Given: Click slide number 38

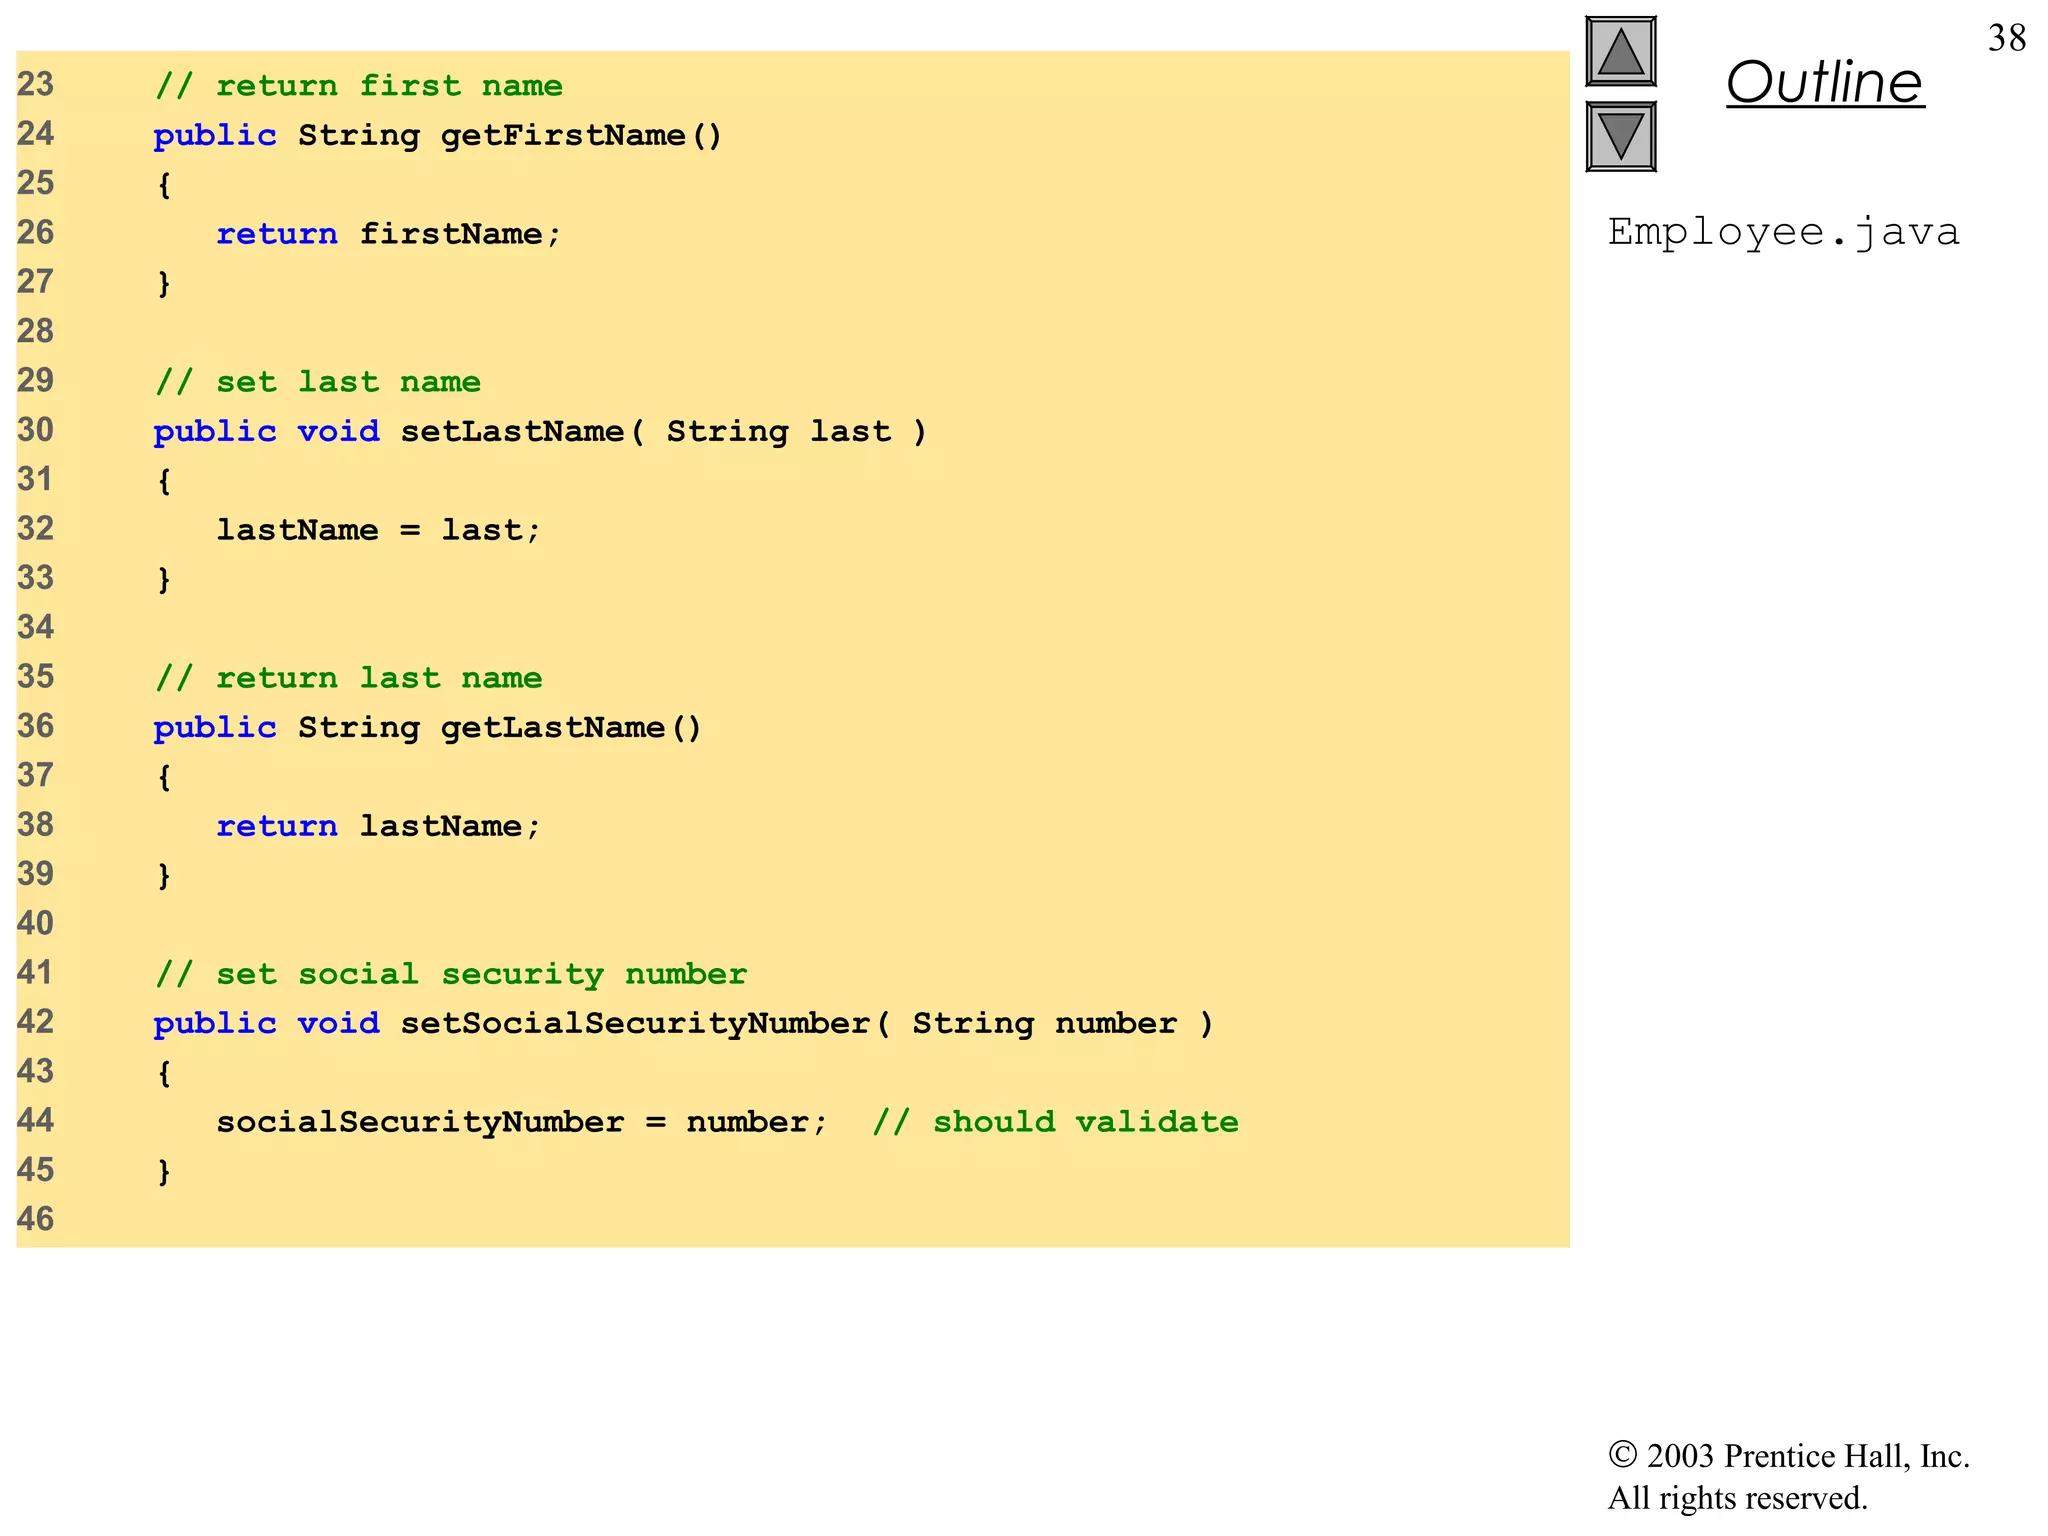Looking at the screenshot, I should click(2007, 38).
